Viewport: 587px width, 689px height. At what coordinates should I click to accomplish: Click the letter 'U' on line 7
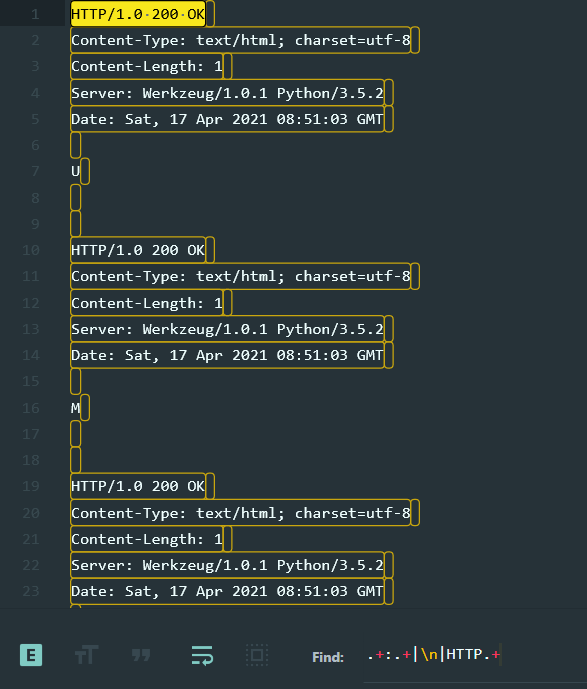click(75, 171)
